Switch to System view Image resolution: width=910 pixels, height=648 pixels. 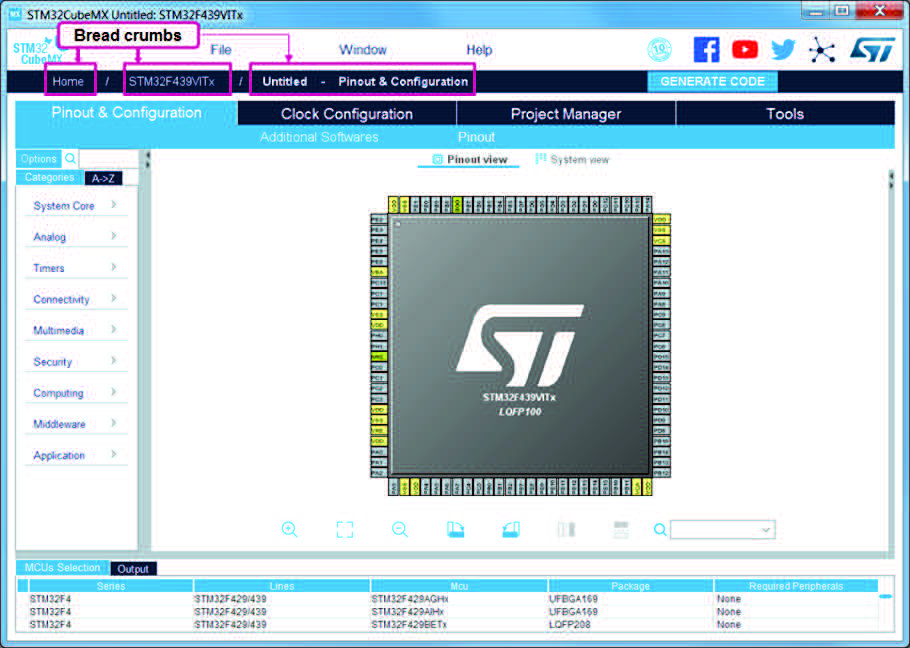click(572, 160)
